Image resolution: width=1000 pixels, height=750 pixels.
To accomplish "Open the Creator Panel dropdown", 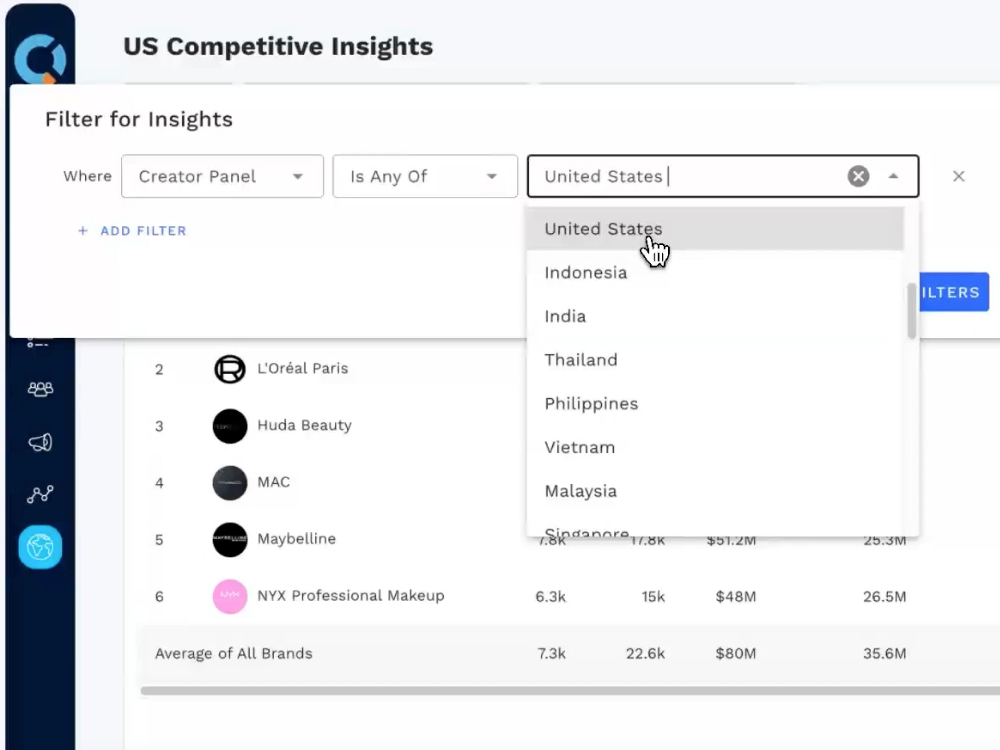I will coord(222,177).
